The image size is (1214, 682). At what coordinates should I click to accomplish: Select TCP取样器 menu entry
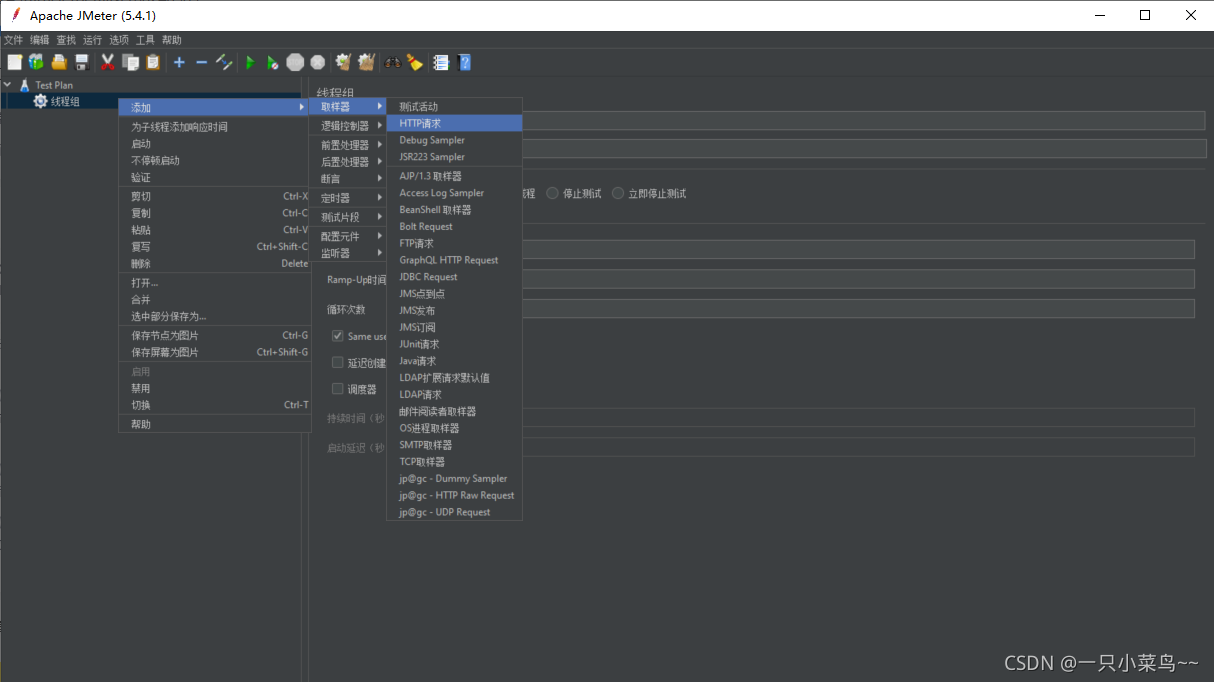pos(454,462)
